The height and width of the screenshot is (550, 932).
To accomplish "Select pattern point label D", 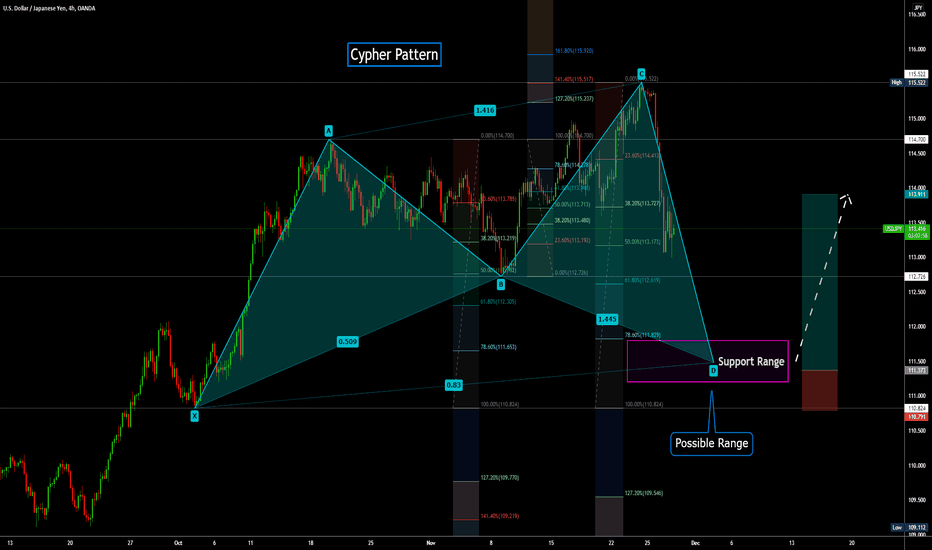I will pyautogui.click(x=713, y=371).
